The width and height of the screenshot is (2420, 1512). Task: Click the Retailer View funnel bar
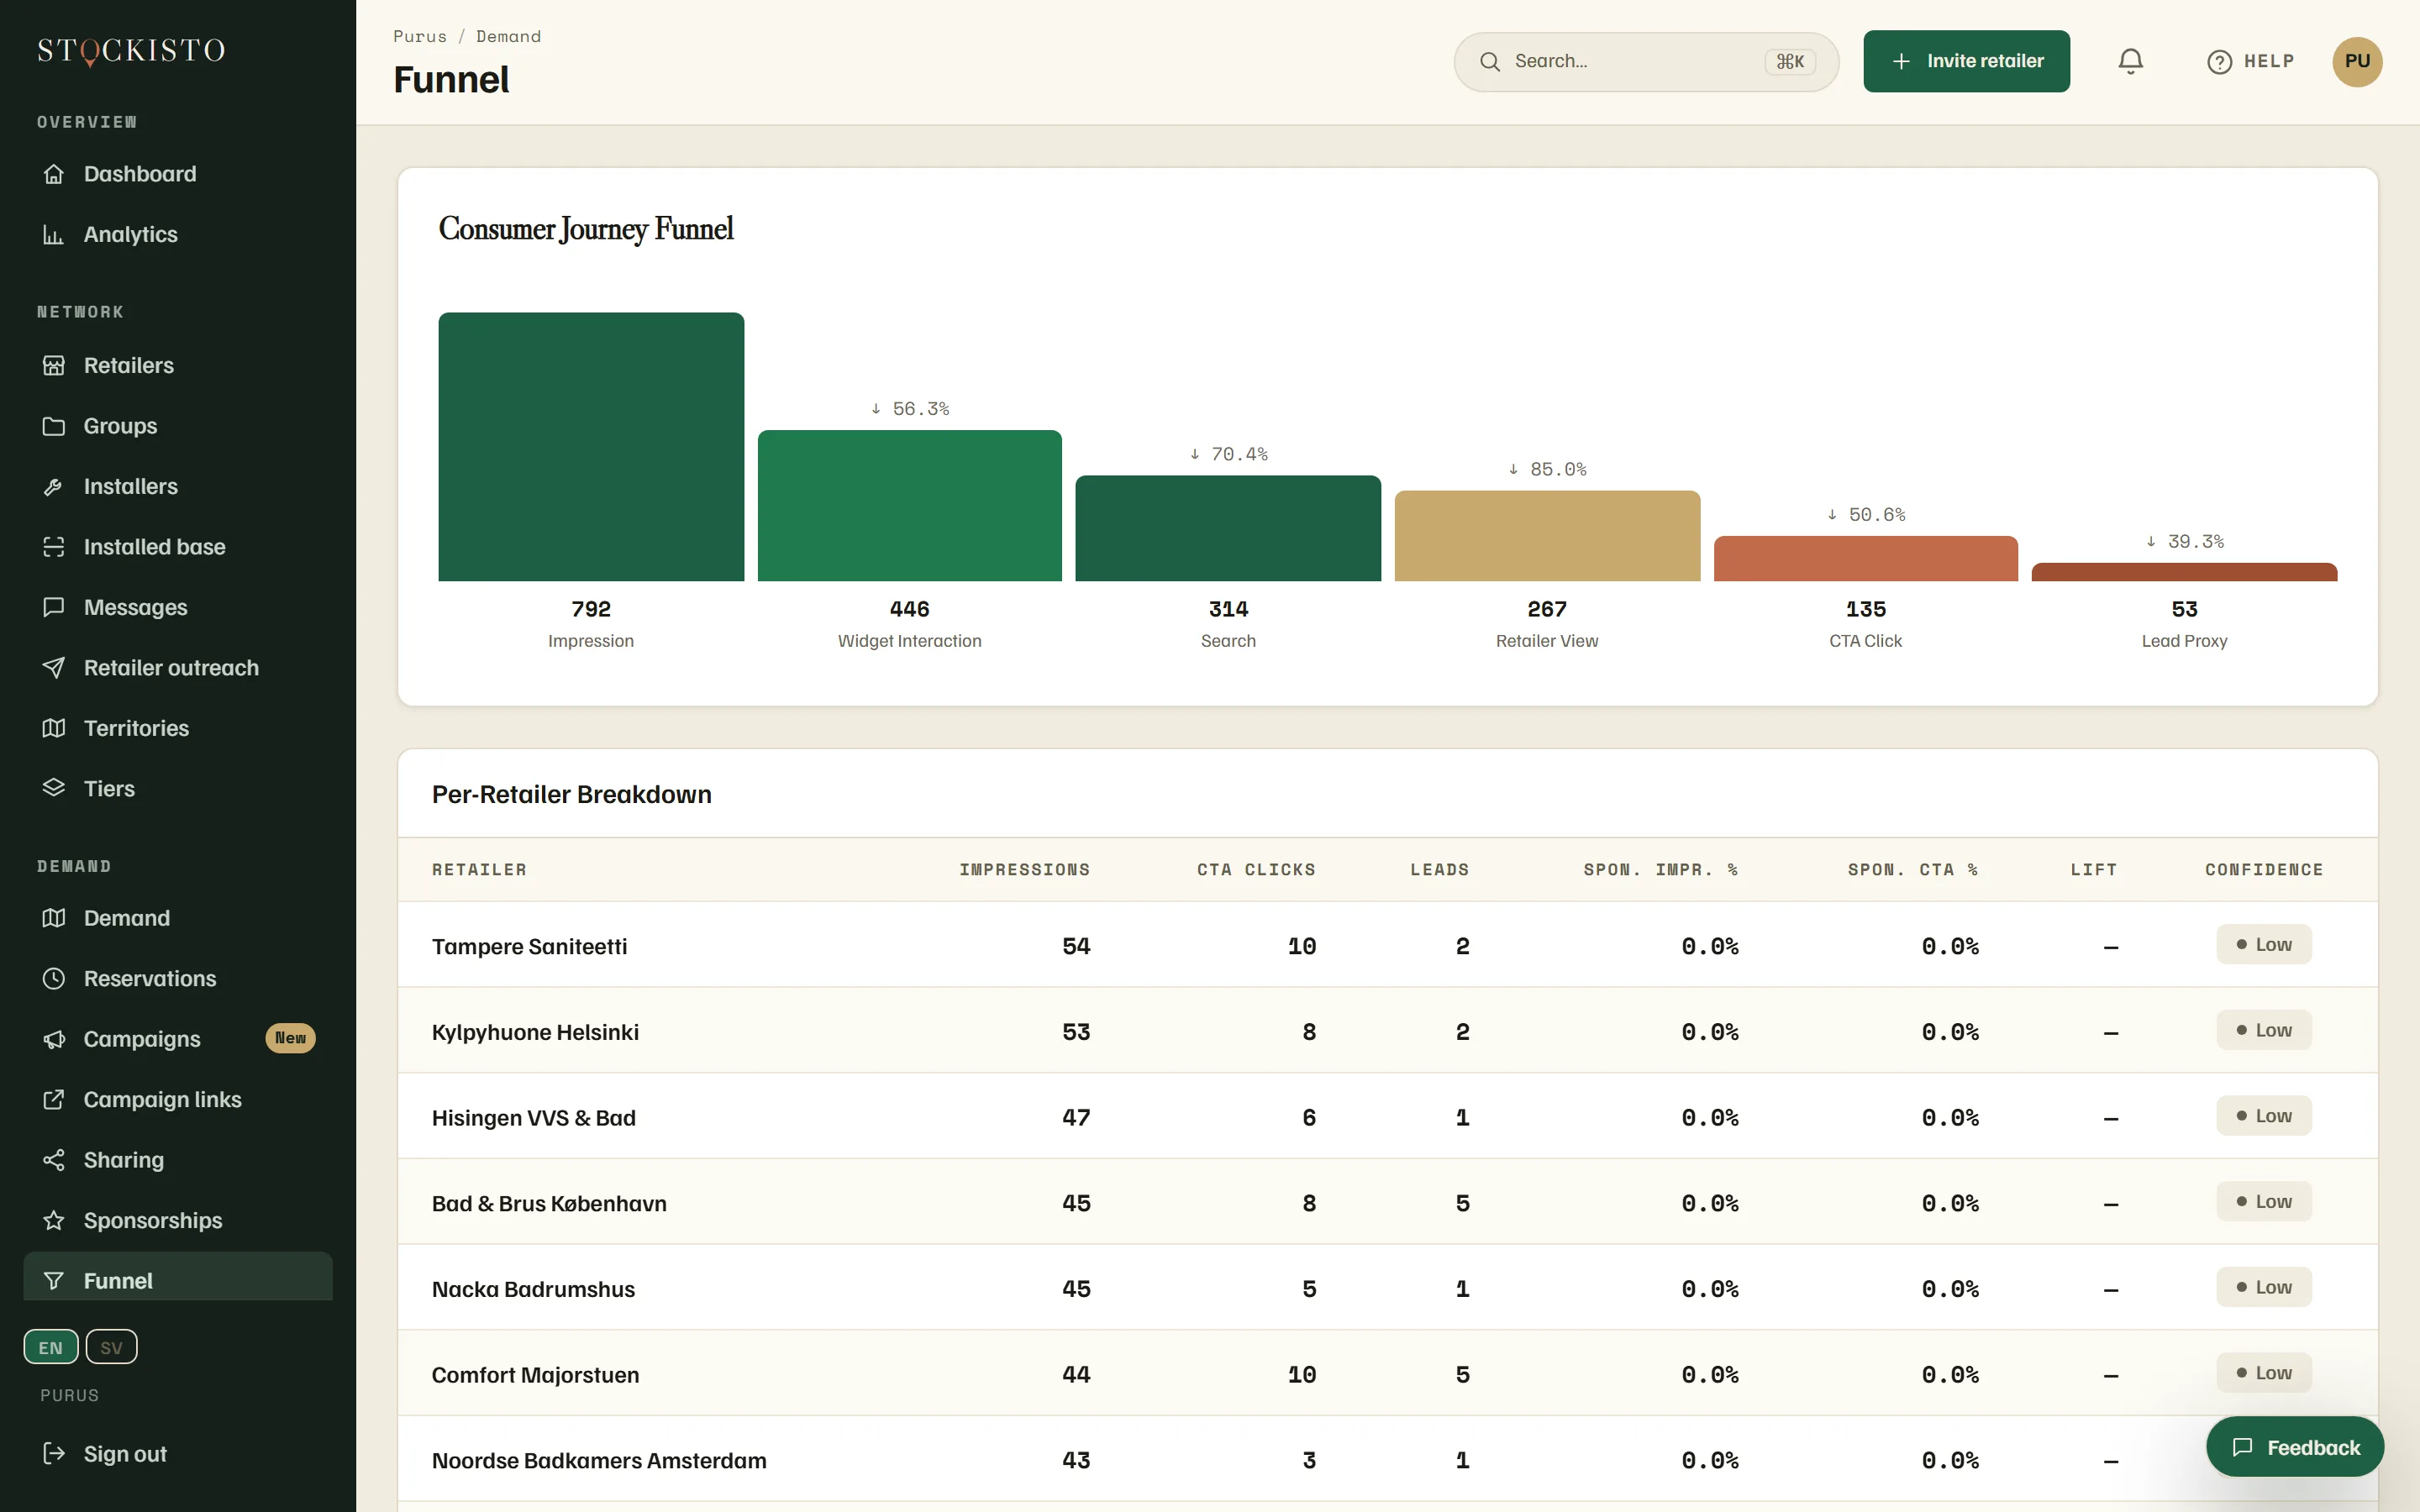click(1547, 536)
